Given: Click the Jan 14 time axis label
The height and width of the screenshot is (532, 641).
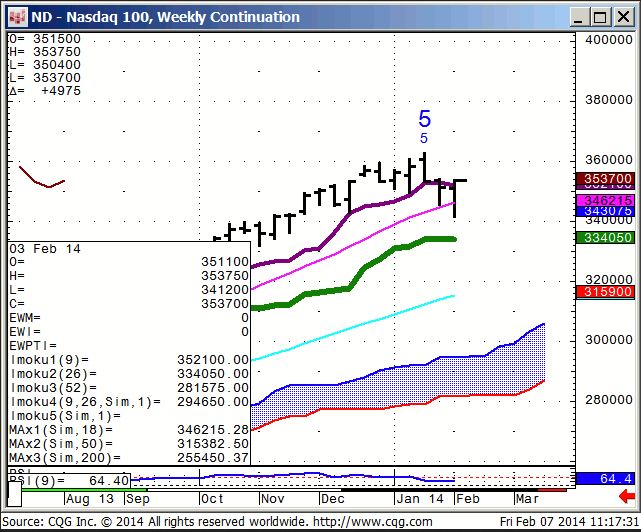Looking at the screenshot, I should point(420,499).
